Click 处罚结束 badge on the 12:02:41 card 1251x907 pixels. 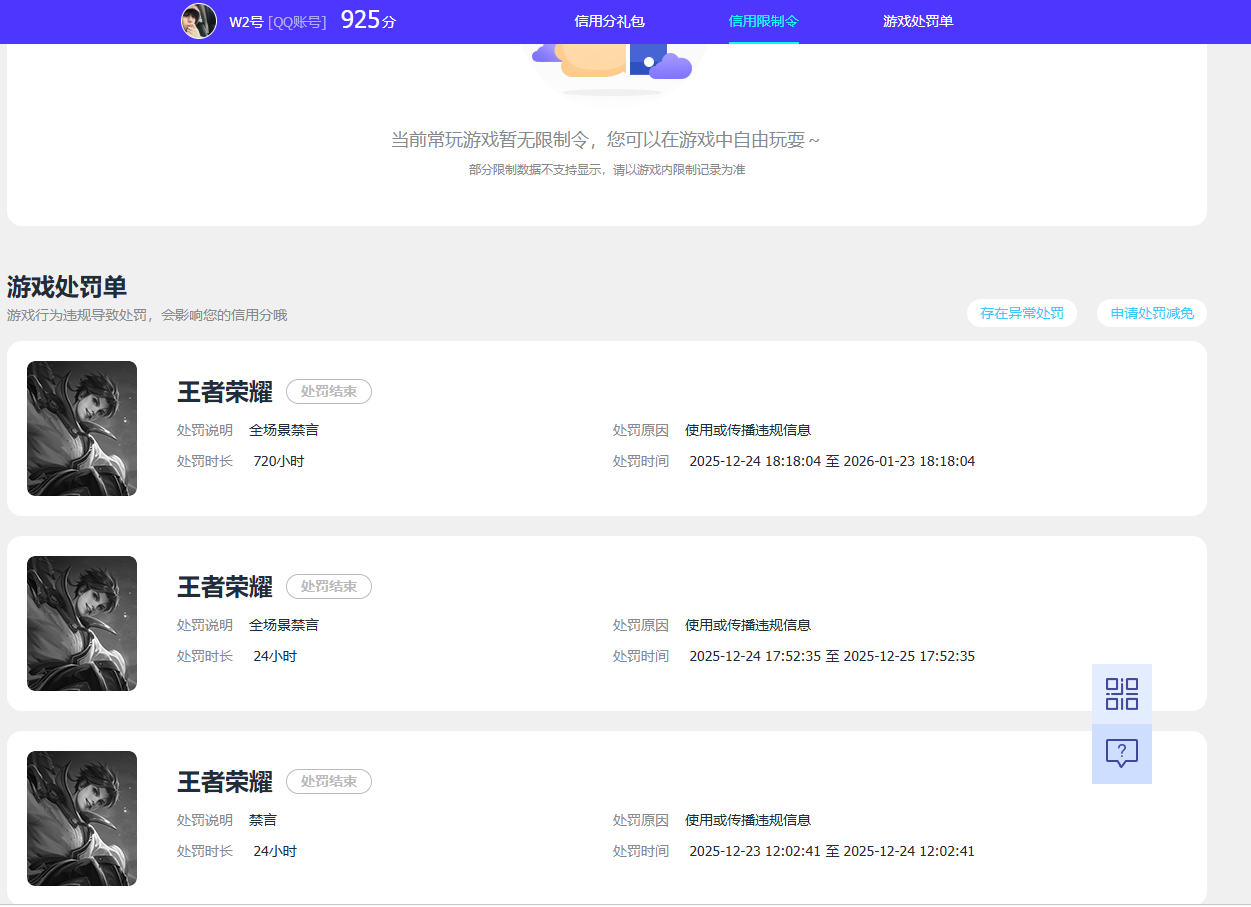pos(329,781)
